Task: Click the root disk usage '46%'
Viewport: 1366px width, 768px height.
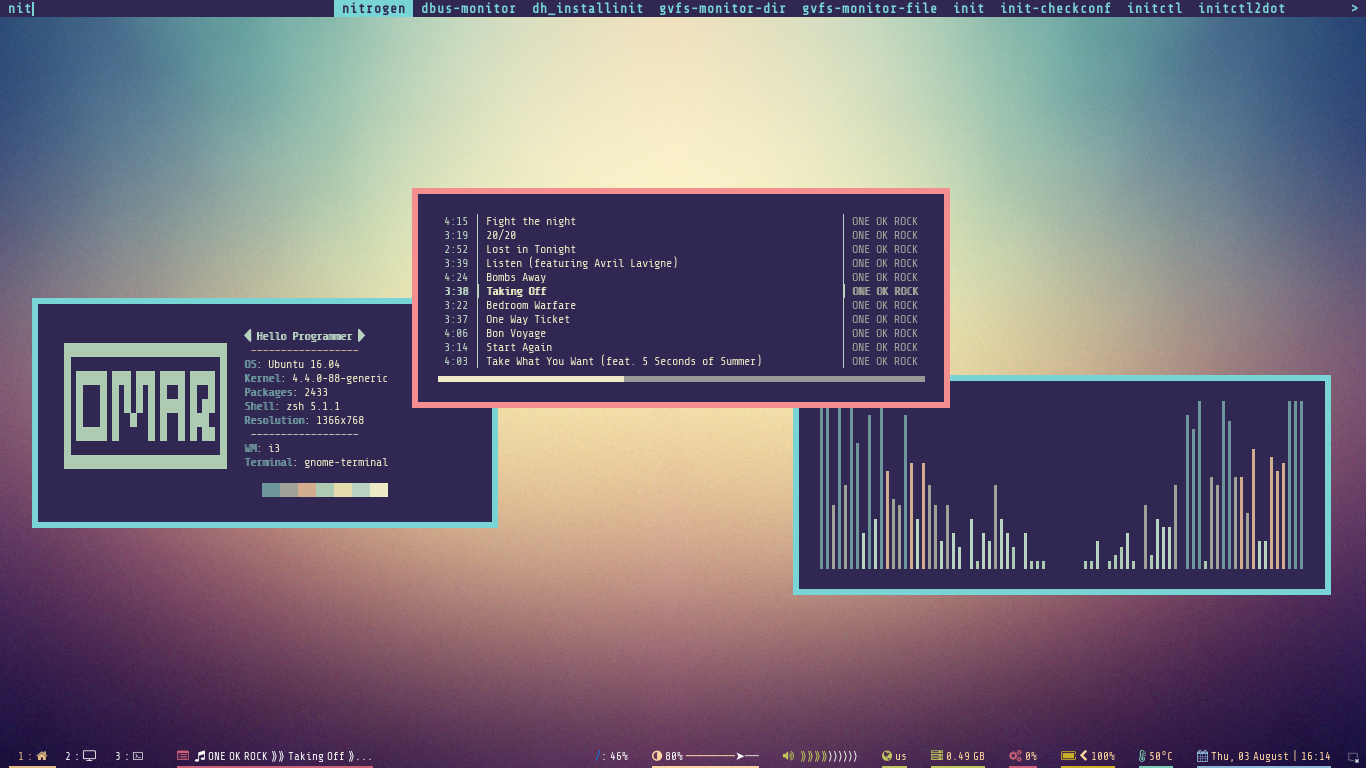Action: [619, 757]
